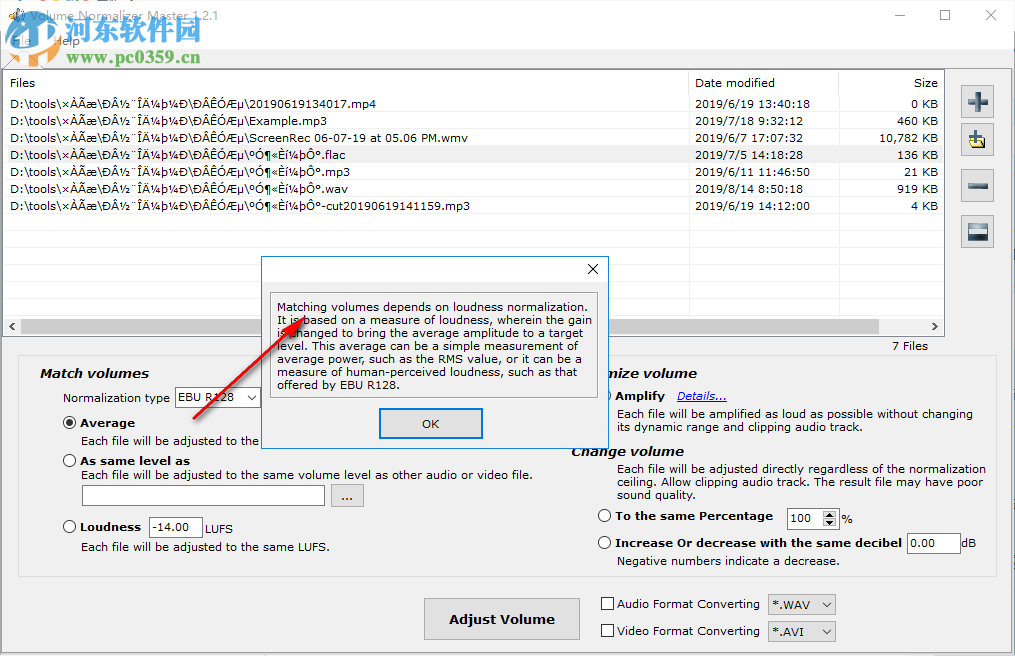The width and height of the screenshot is (1015, 656).
Task: Select the Average normalization radio button
Action: click(x=69, y=423)
